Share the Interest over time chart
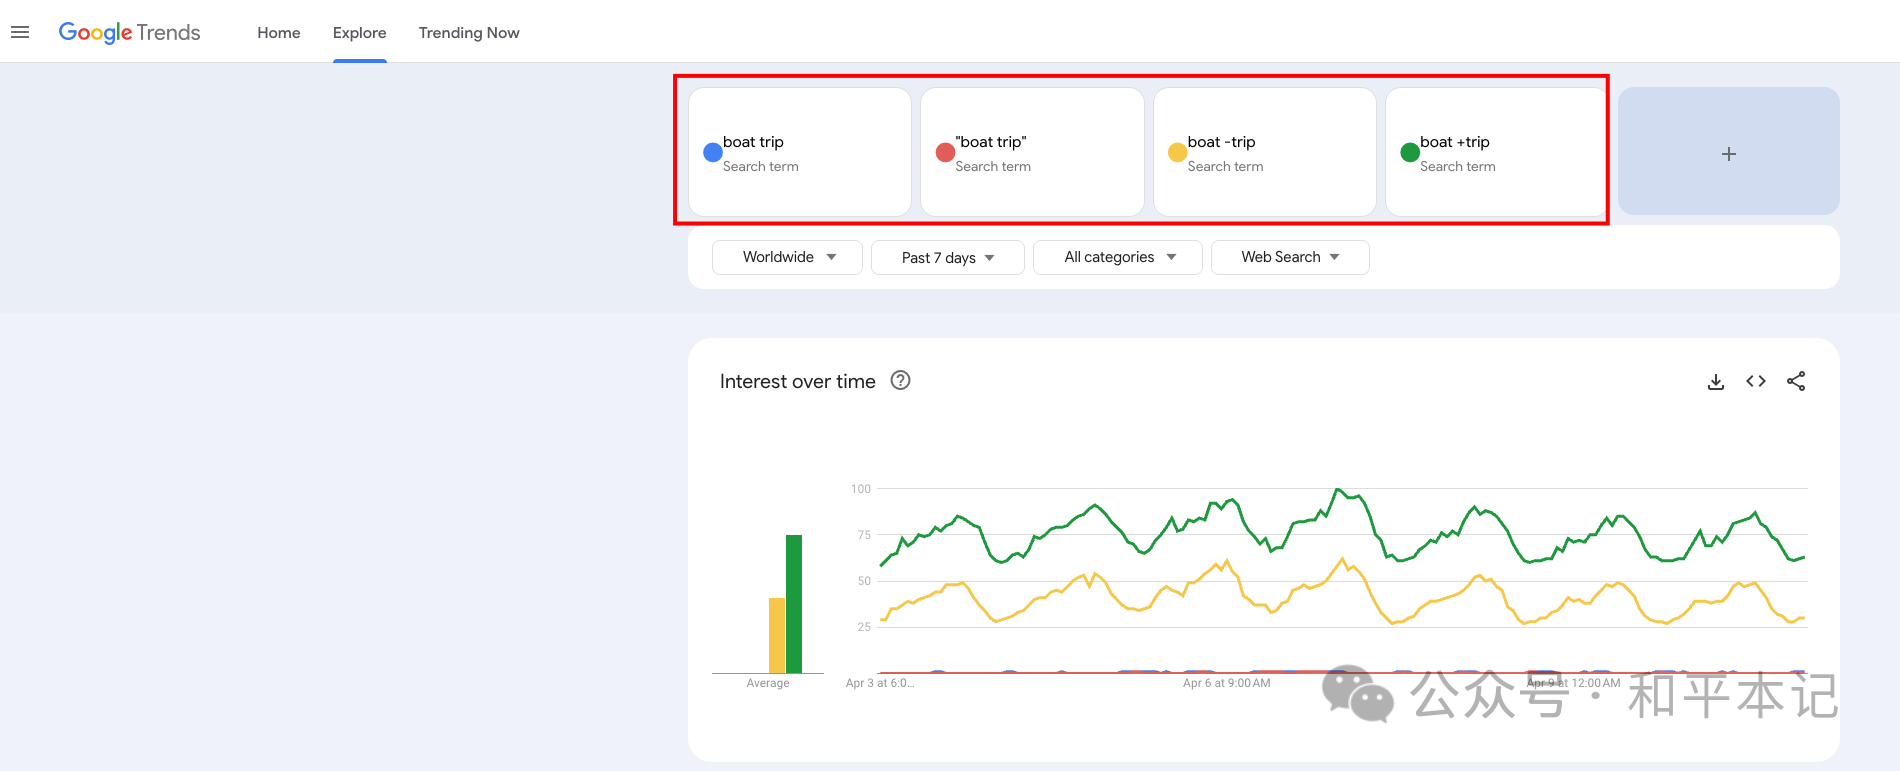Viewport: 1900px width, 771px height. tap(1796, 381)
